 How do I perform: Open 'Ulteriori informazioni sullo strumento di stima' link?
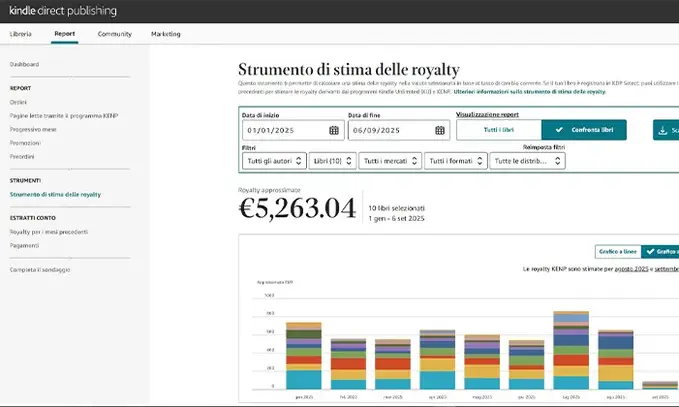coord(530,92)
